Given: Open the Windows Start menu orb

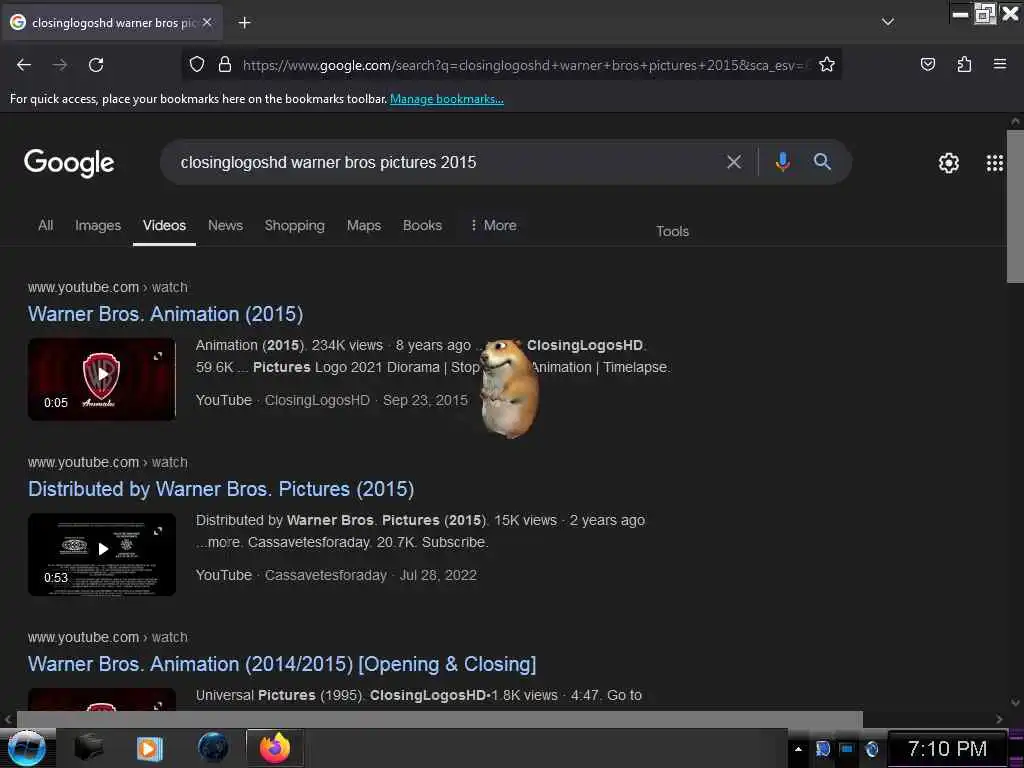Looking at the screenshot, I should coord(27,748).
